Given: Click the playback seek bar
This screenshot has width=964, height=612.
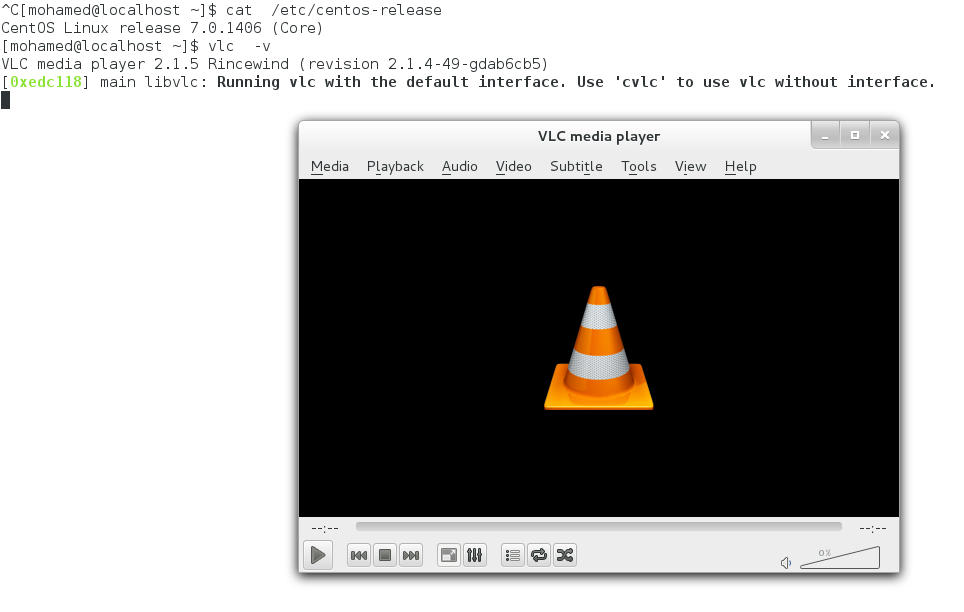Looking at the screenshot, I should [x=598, y=527].
